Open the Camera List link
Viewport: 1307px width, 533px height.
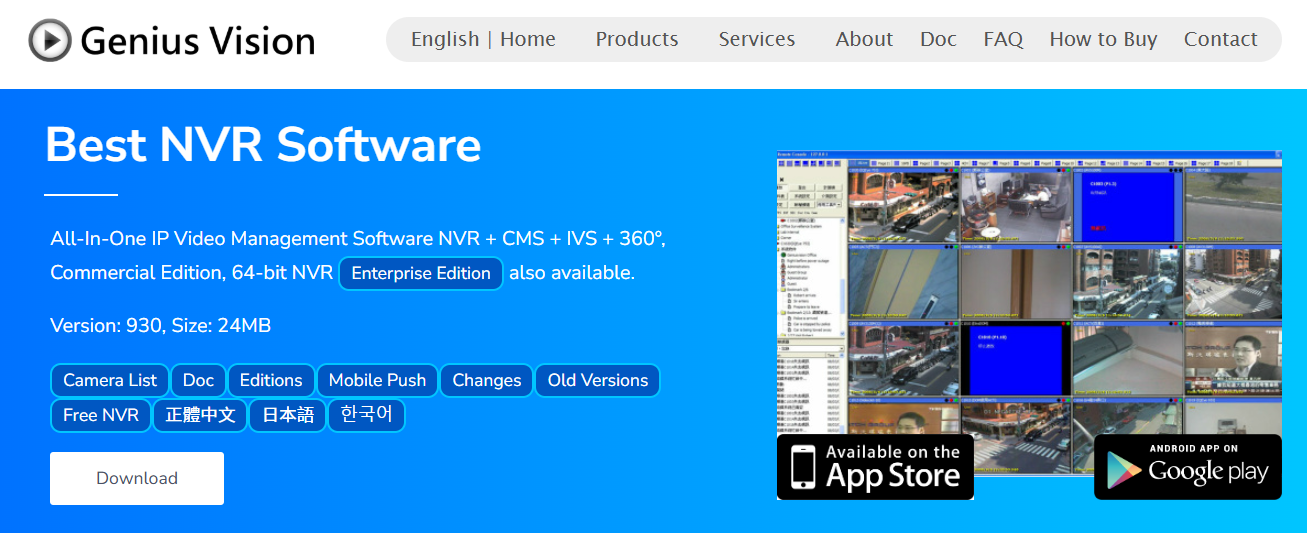click(x=110, y=380)
